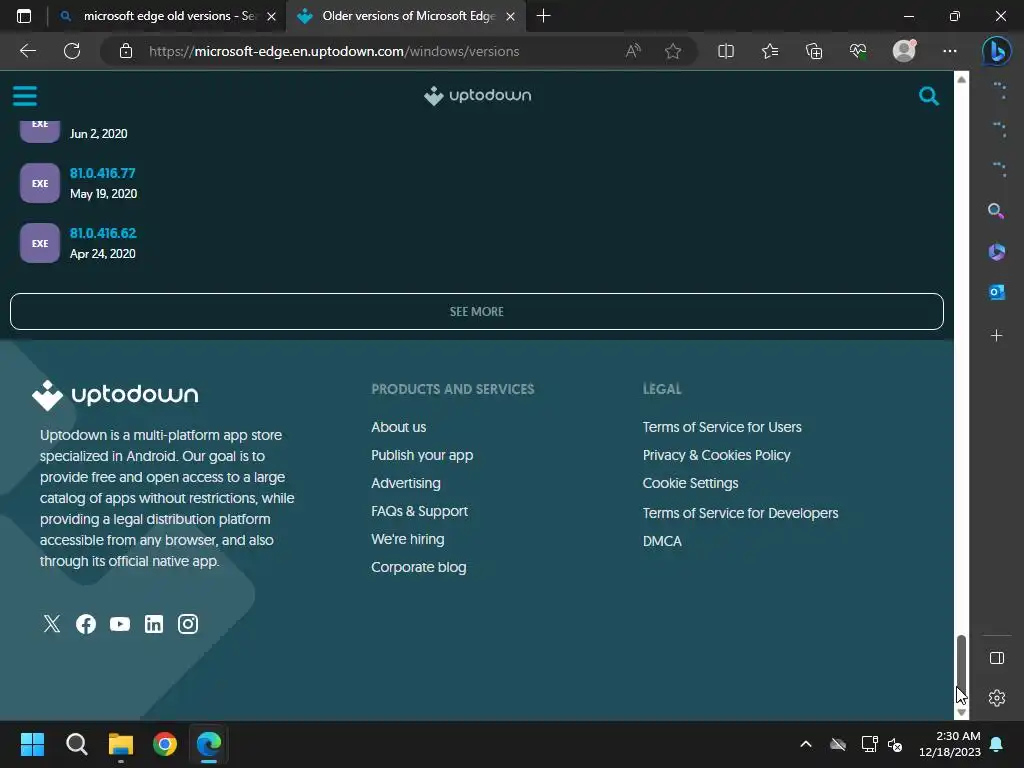Open the Edge profile avatar
Image resolution: width=1024 pixels, height=768 pixels.
tap(904, 51)
